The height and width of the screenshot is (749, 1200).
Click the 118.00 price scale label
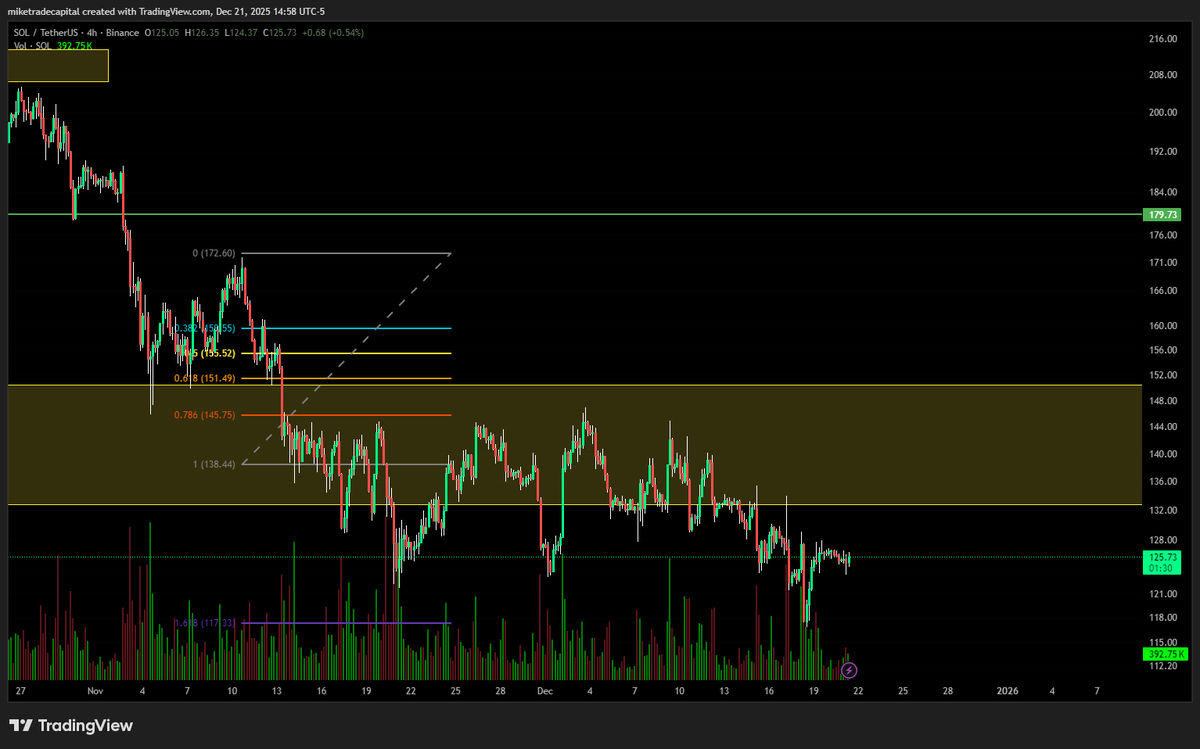click(1165, 618)
